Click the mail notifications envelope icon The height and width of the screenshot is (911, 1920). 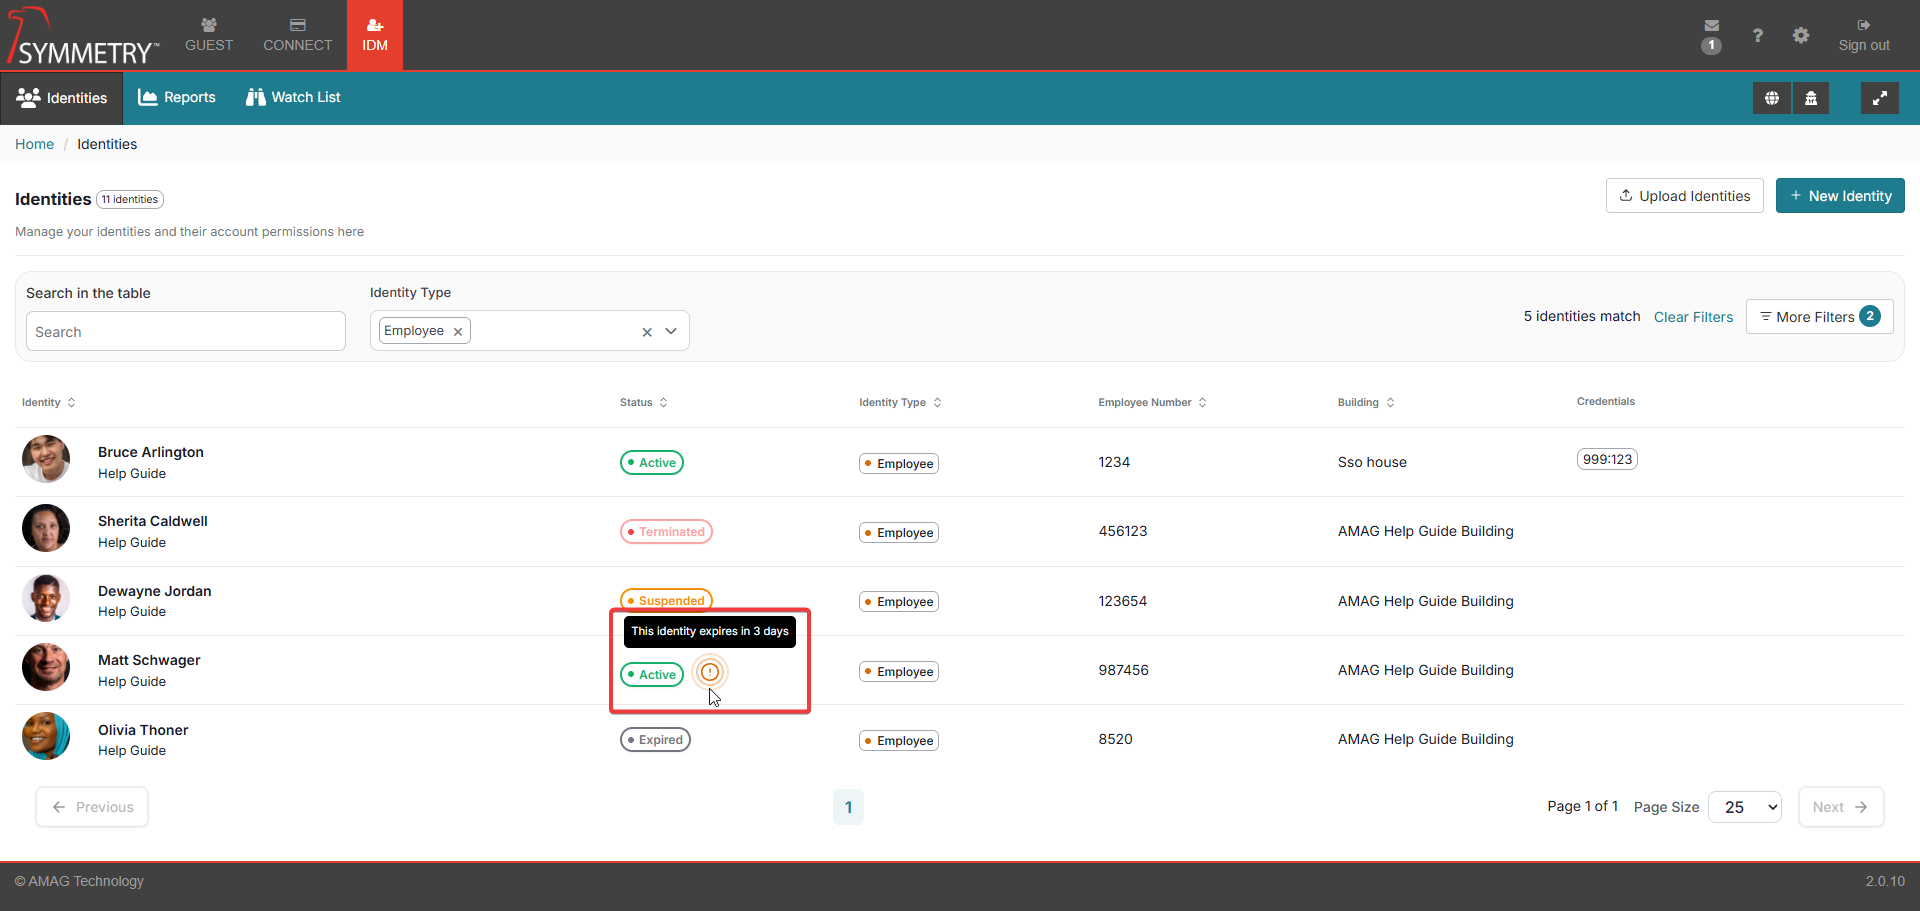[x=1711, y=27]
